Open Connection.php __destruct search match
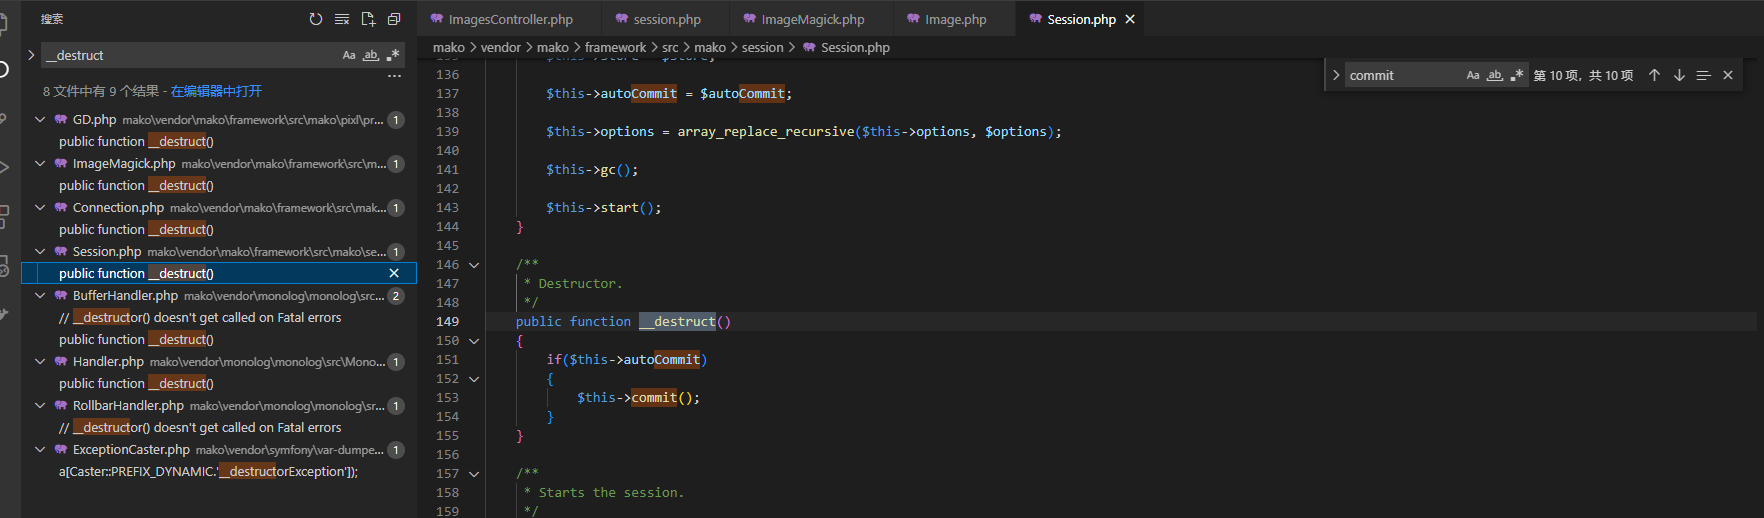Viewport: 1764px width, 518px height. click(136, 229)
